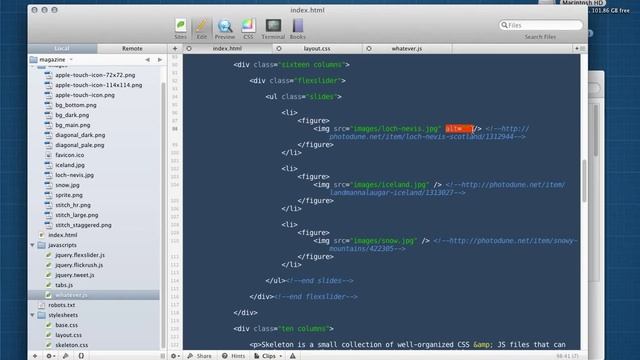Click the Hints button
640x360 pixels.
point(234,356)
